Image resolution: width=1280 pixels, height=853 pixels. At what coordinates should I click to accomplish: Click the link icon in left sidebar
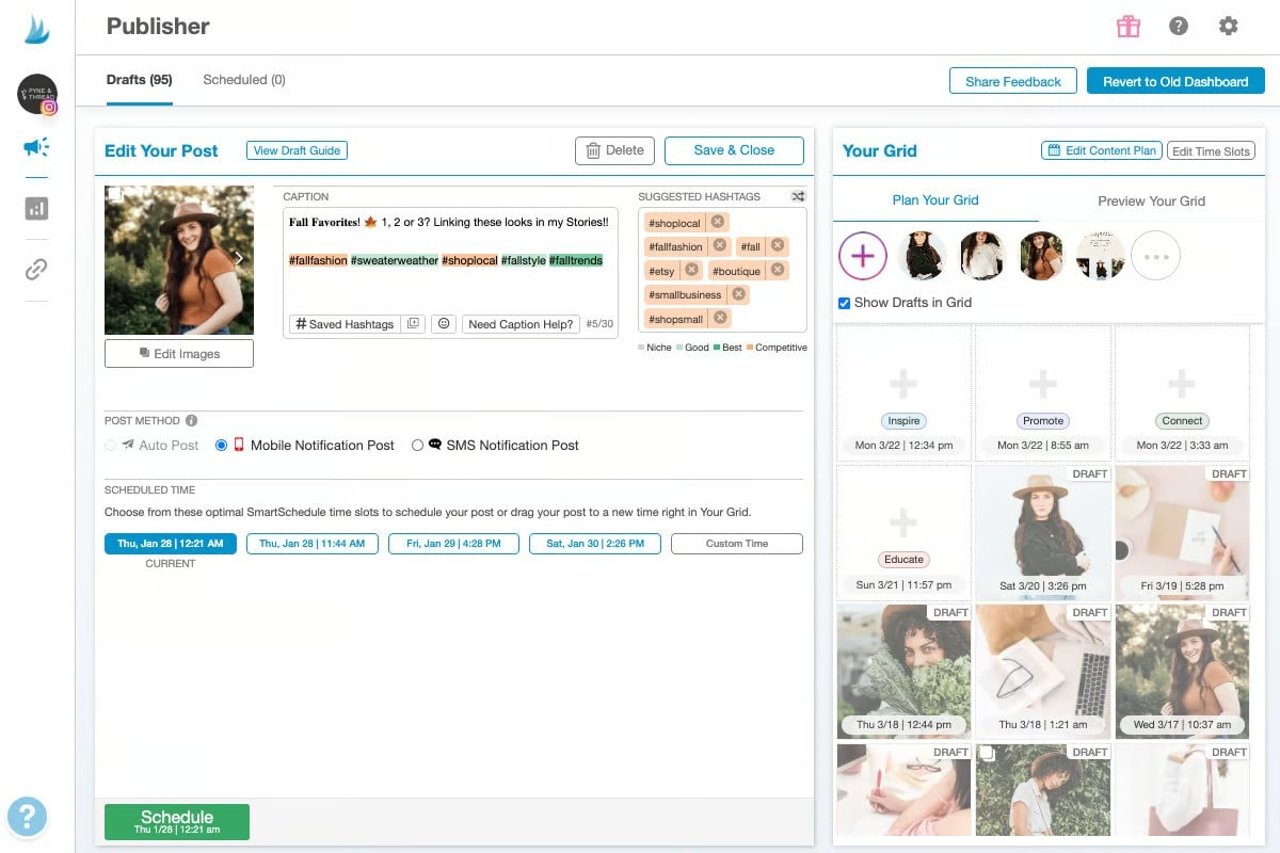click(x=36, y=269)
